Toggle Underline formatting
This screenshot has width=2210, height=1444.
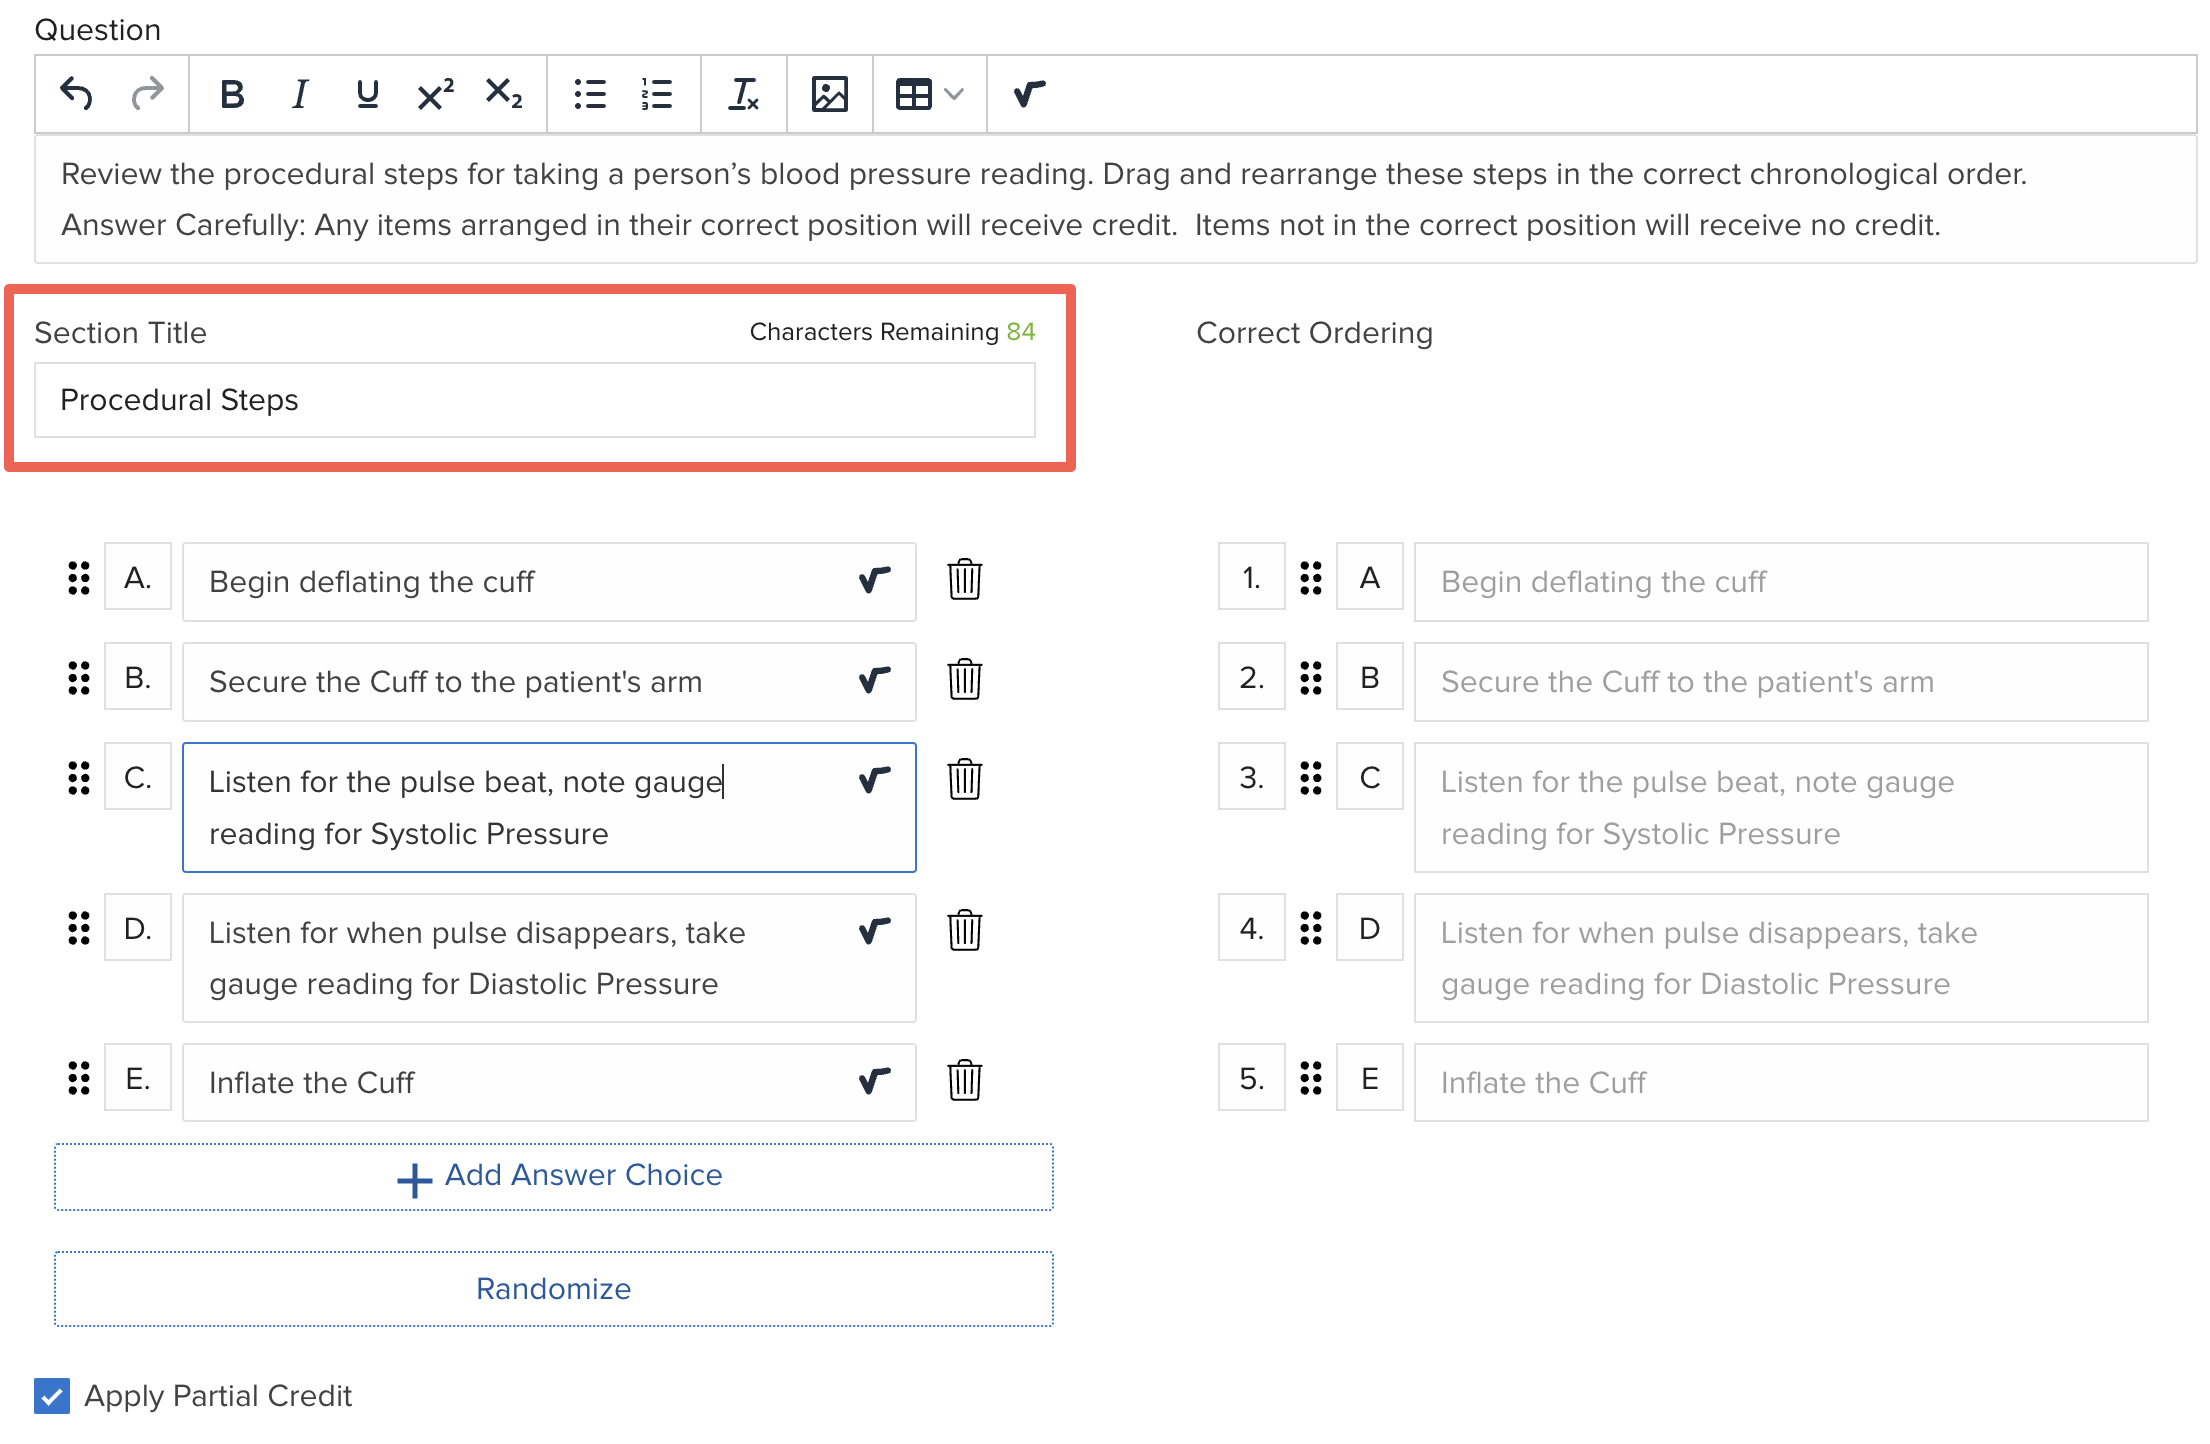[x=367, y=94]
